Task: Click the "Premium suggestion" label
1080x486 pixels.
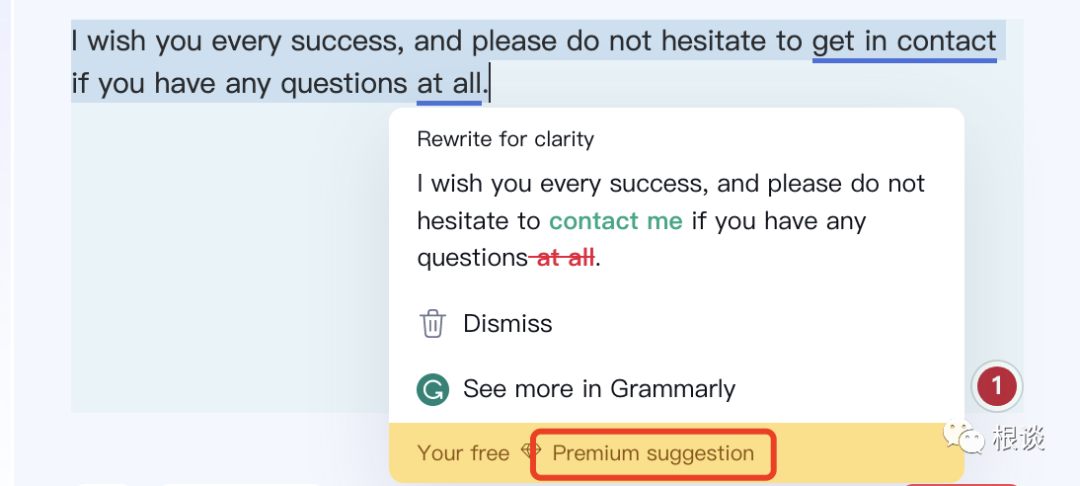Action: click(x=653, y=453)
